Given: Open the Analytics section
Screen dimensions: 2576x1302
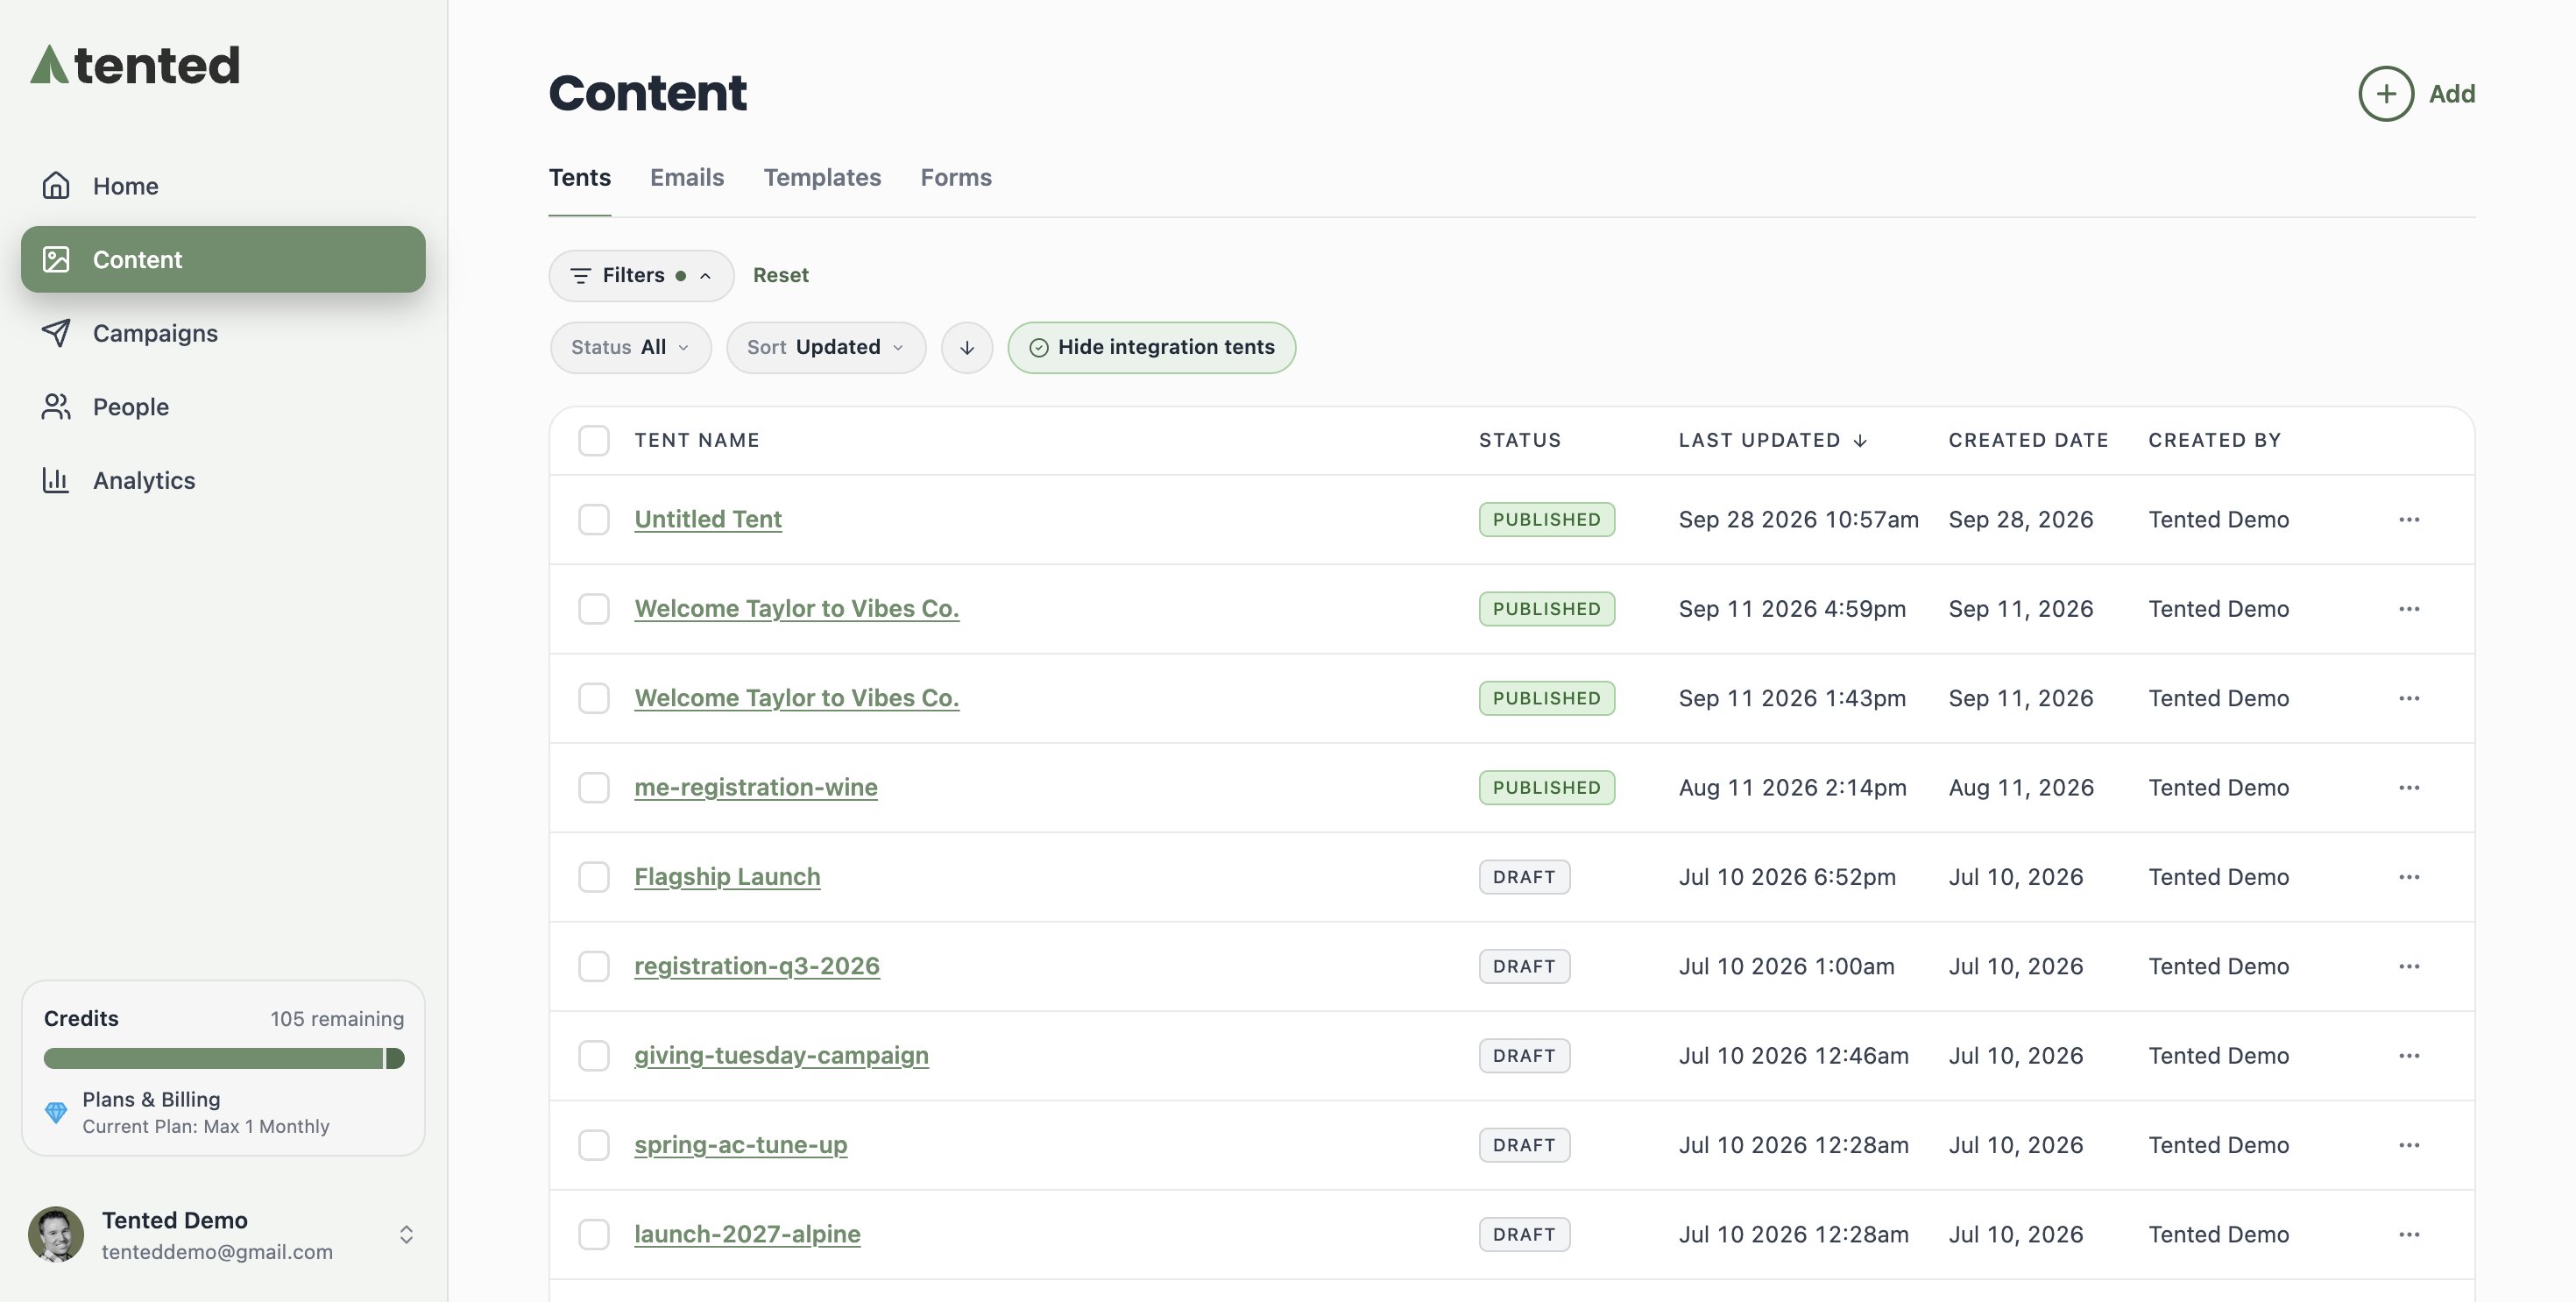Looking at the screenshot, I should pyautogui.click(x=222, y=480).
